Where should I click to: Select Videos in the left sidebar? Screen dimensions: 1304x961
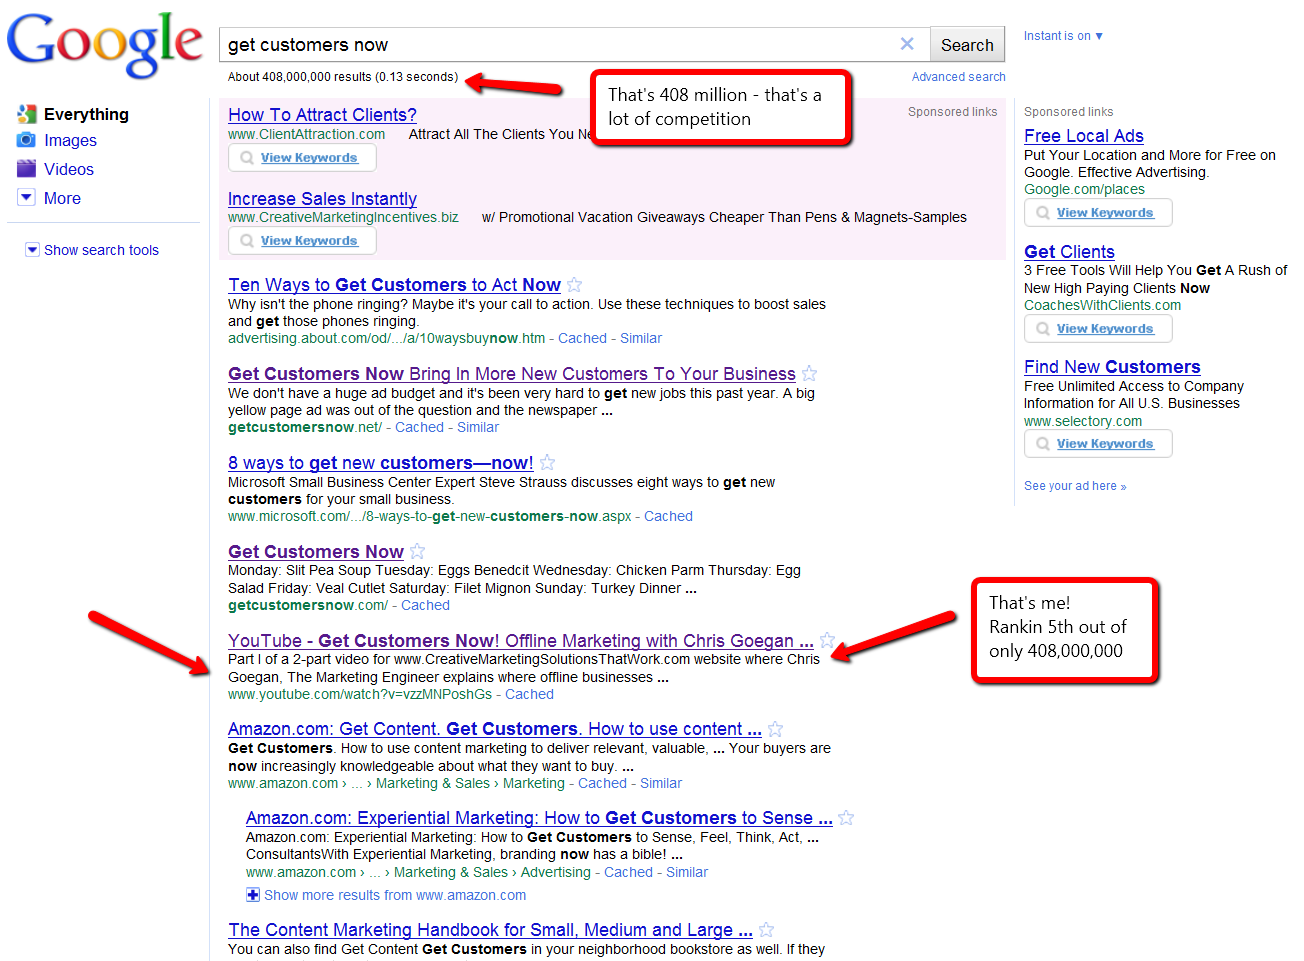pyautogui.click(x=69, y=170)
